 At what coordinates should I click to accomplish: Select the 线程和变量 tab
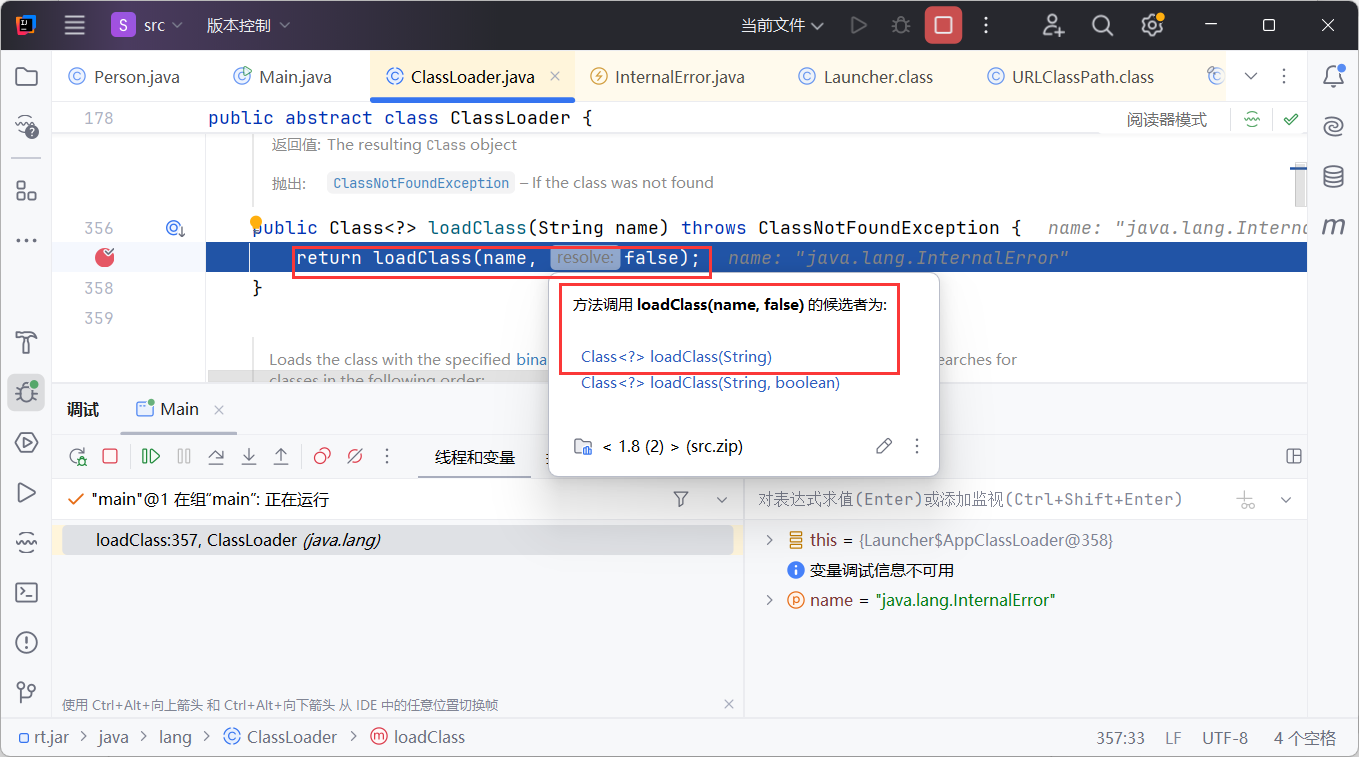(474, 457)
